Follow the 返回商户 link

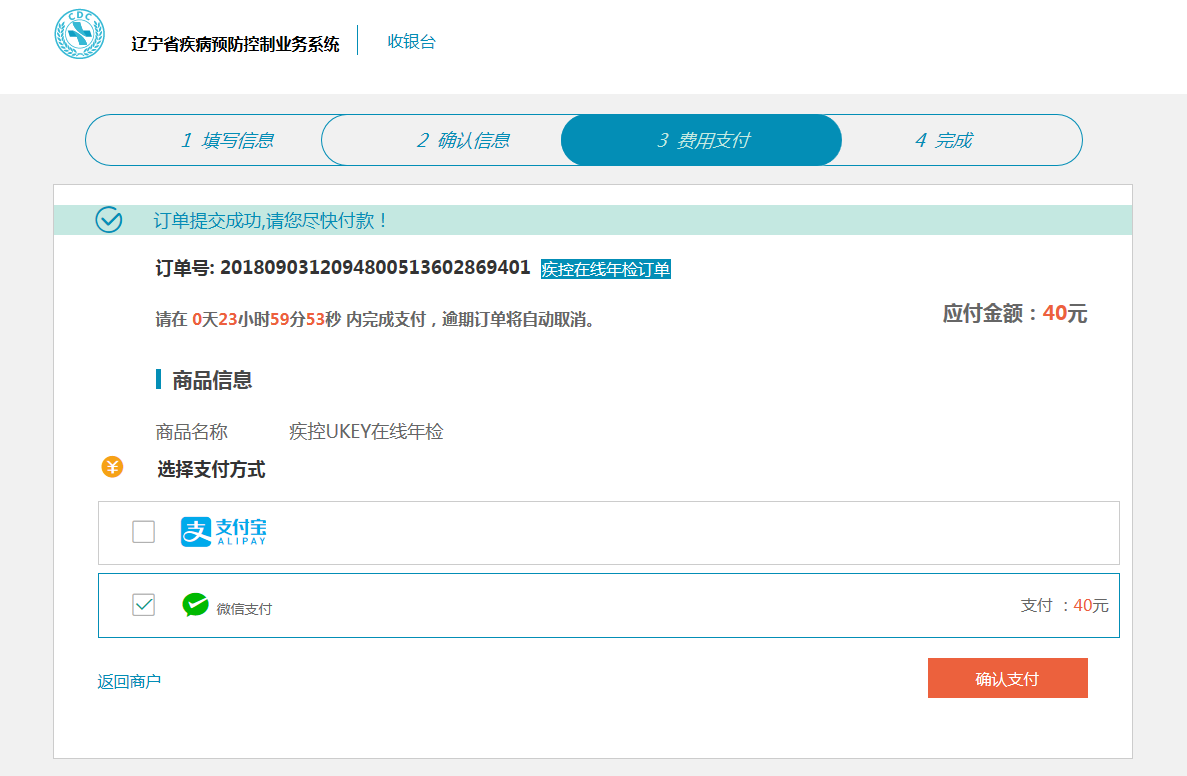pos(129,682)
